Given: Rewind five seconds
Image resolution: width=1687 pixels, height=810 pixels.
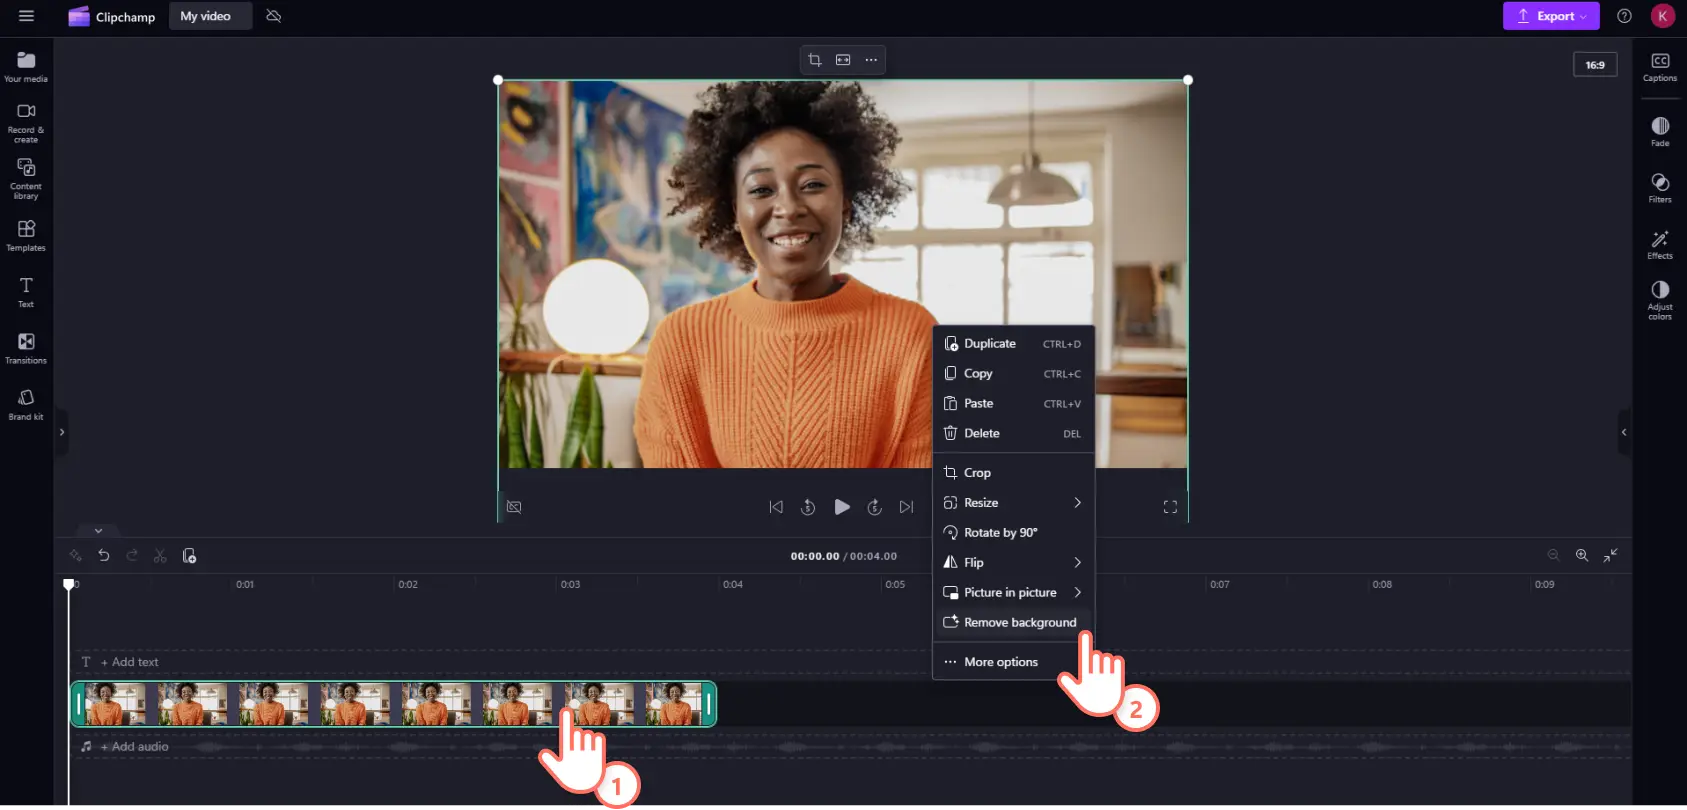Looking at the screenshot, I should point(808,507).
